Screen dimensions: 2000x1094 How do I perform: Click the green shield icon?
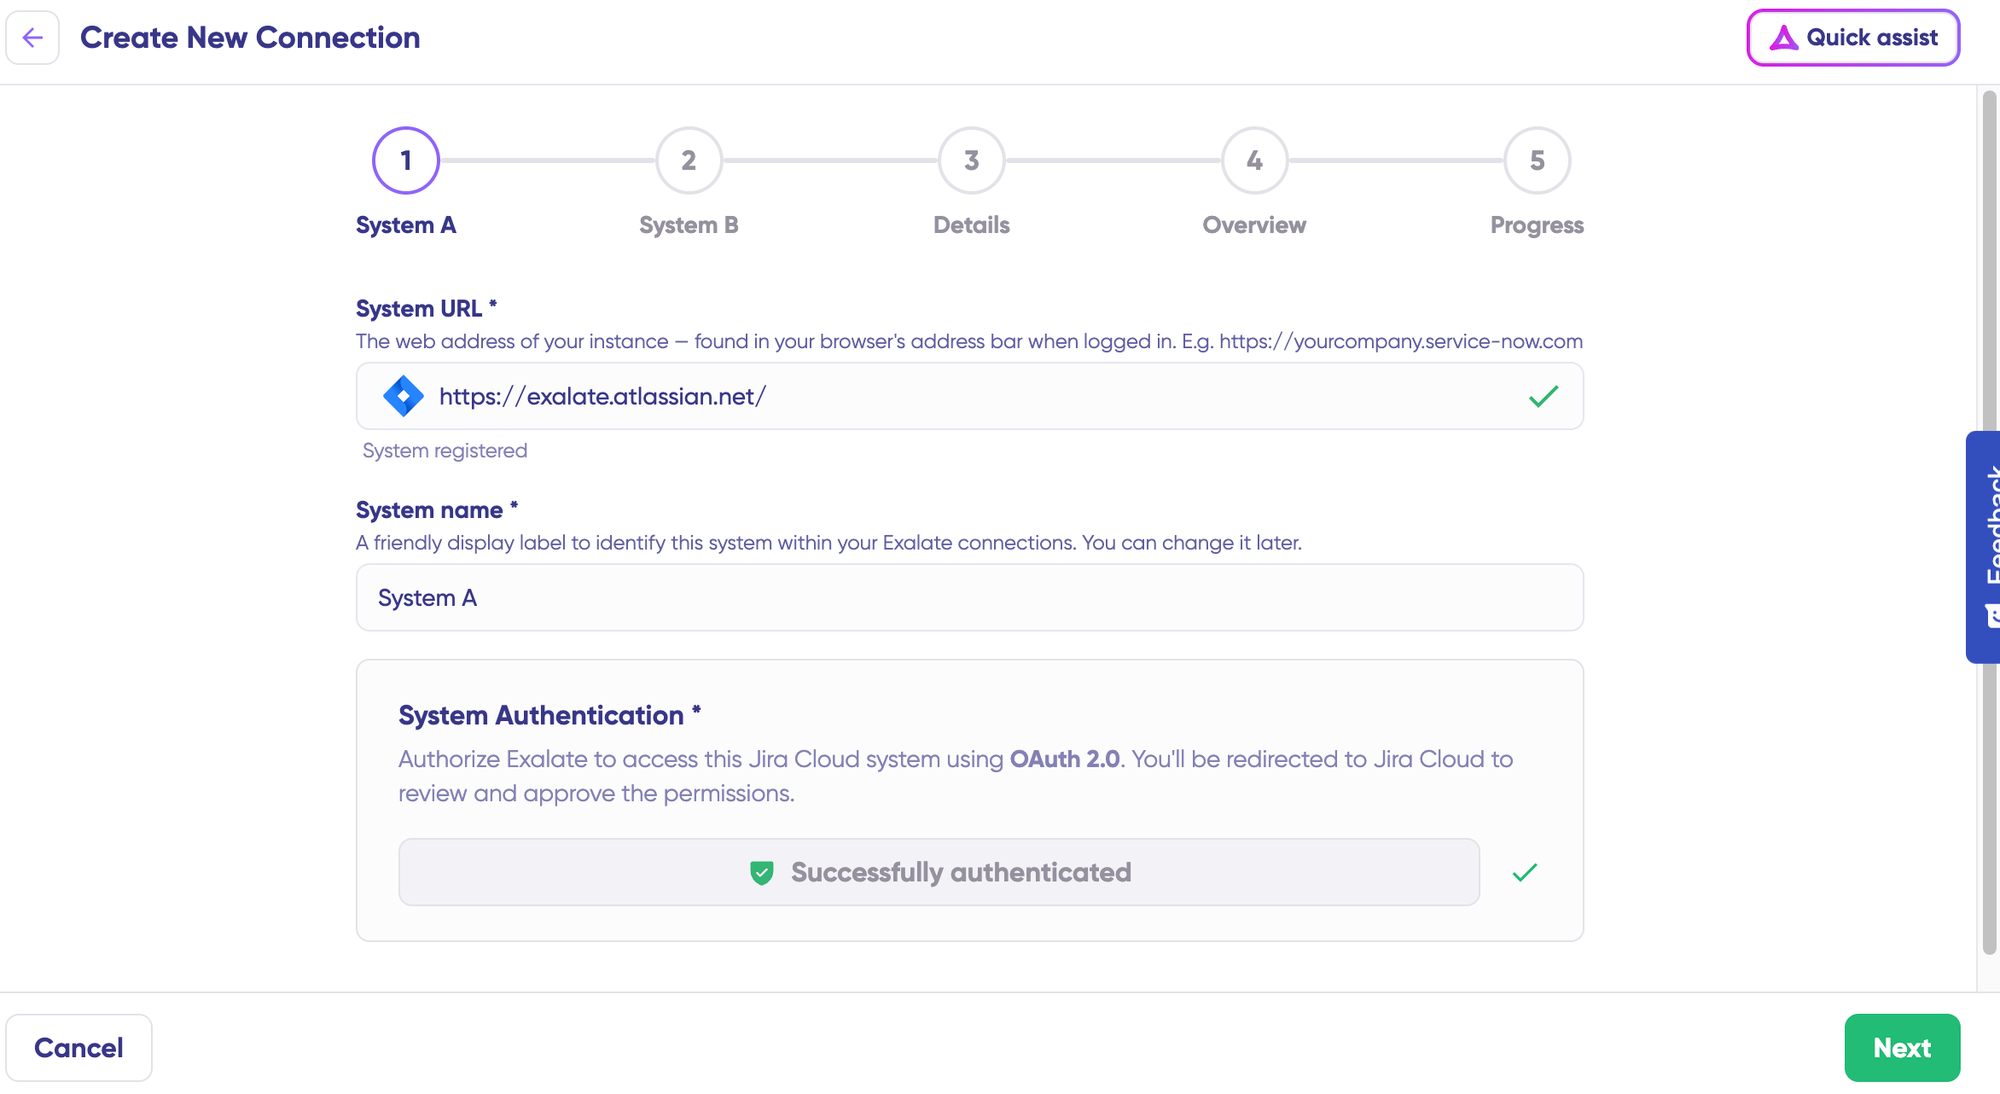point(762,872)
